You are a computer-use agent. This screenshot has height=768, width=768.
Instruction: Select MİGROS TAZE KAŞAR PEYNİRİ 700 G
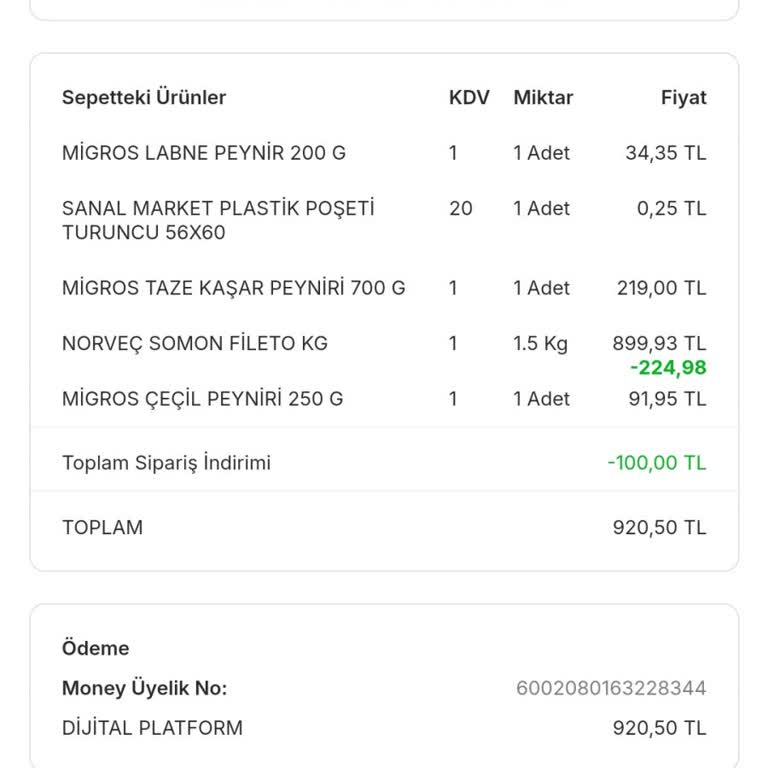[x=234, y=288]
